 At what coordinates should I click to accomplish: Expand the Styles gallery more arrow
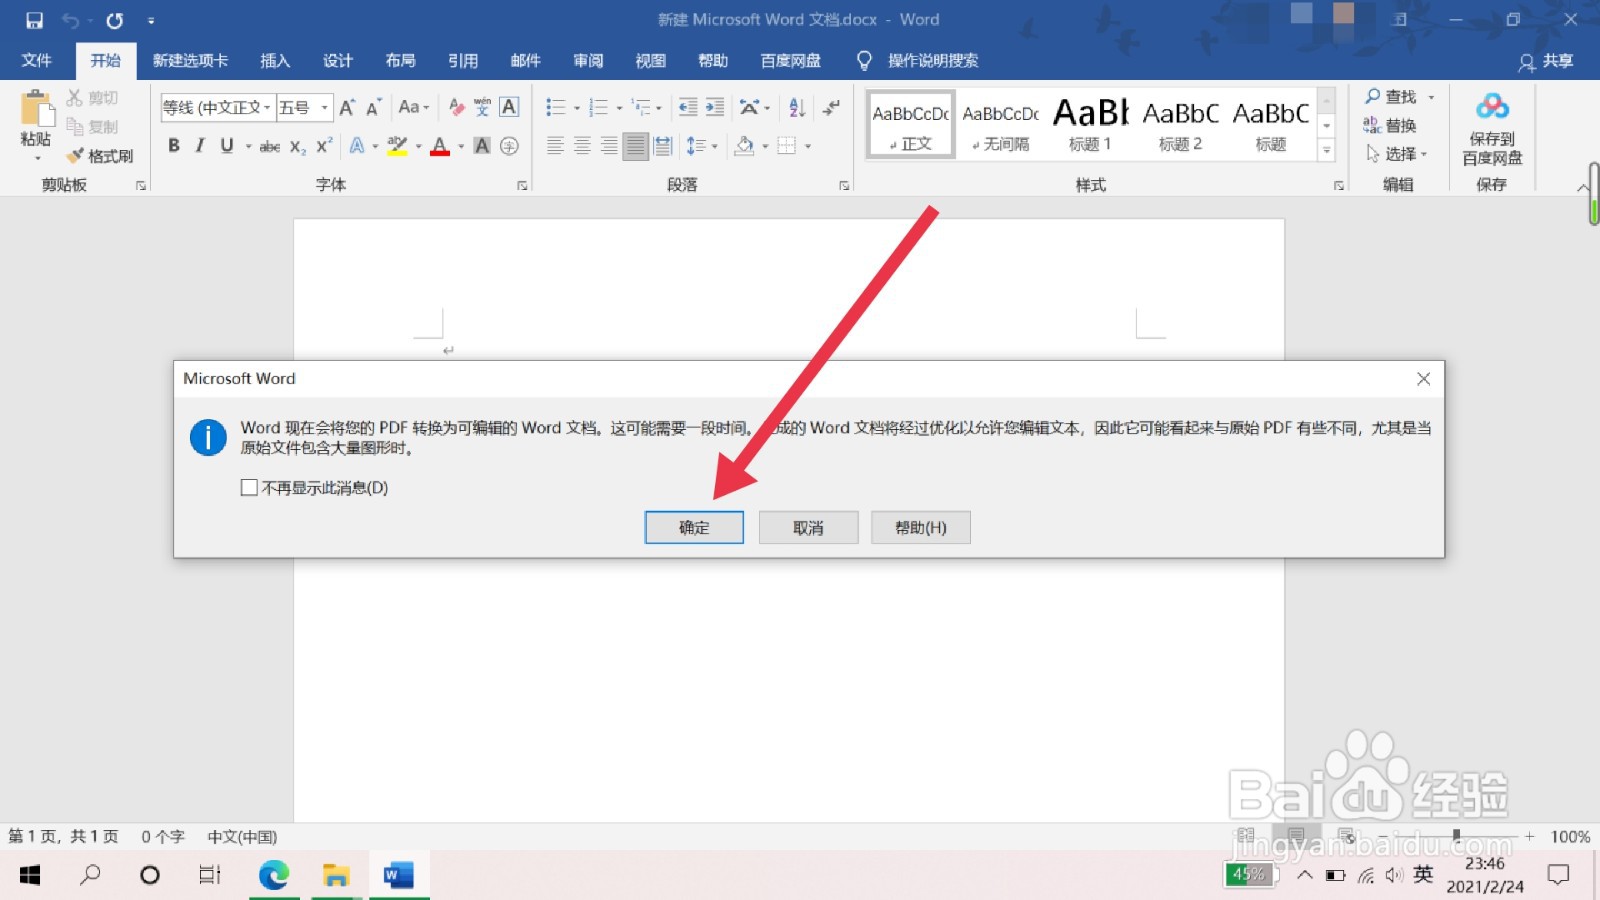1327,151
